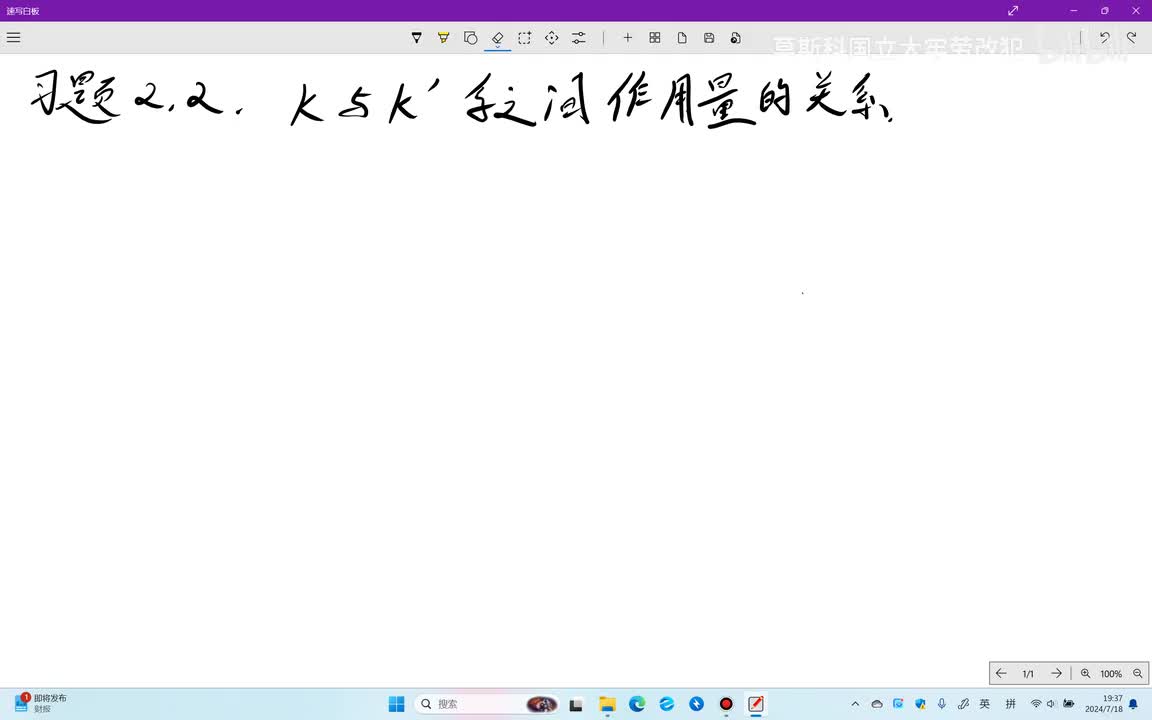
Task: Open the microphone tray icon
Action: 942,704
